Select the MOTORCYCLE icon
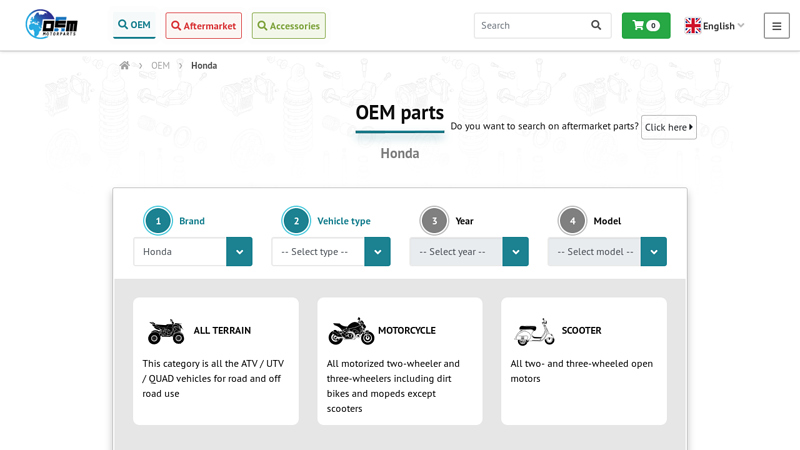This screenshot has height=450, width=800. coord(351,331)
